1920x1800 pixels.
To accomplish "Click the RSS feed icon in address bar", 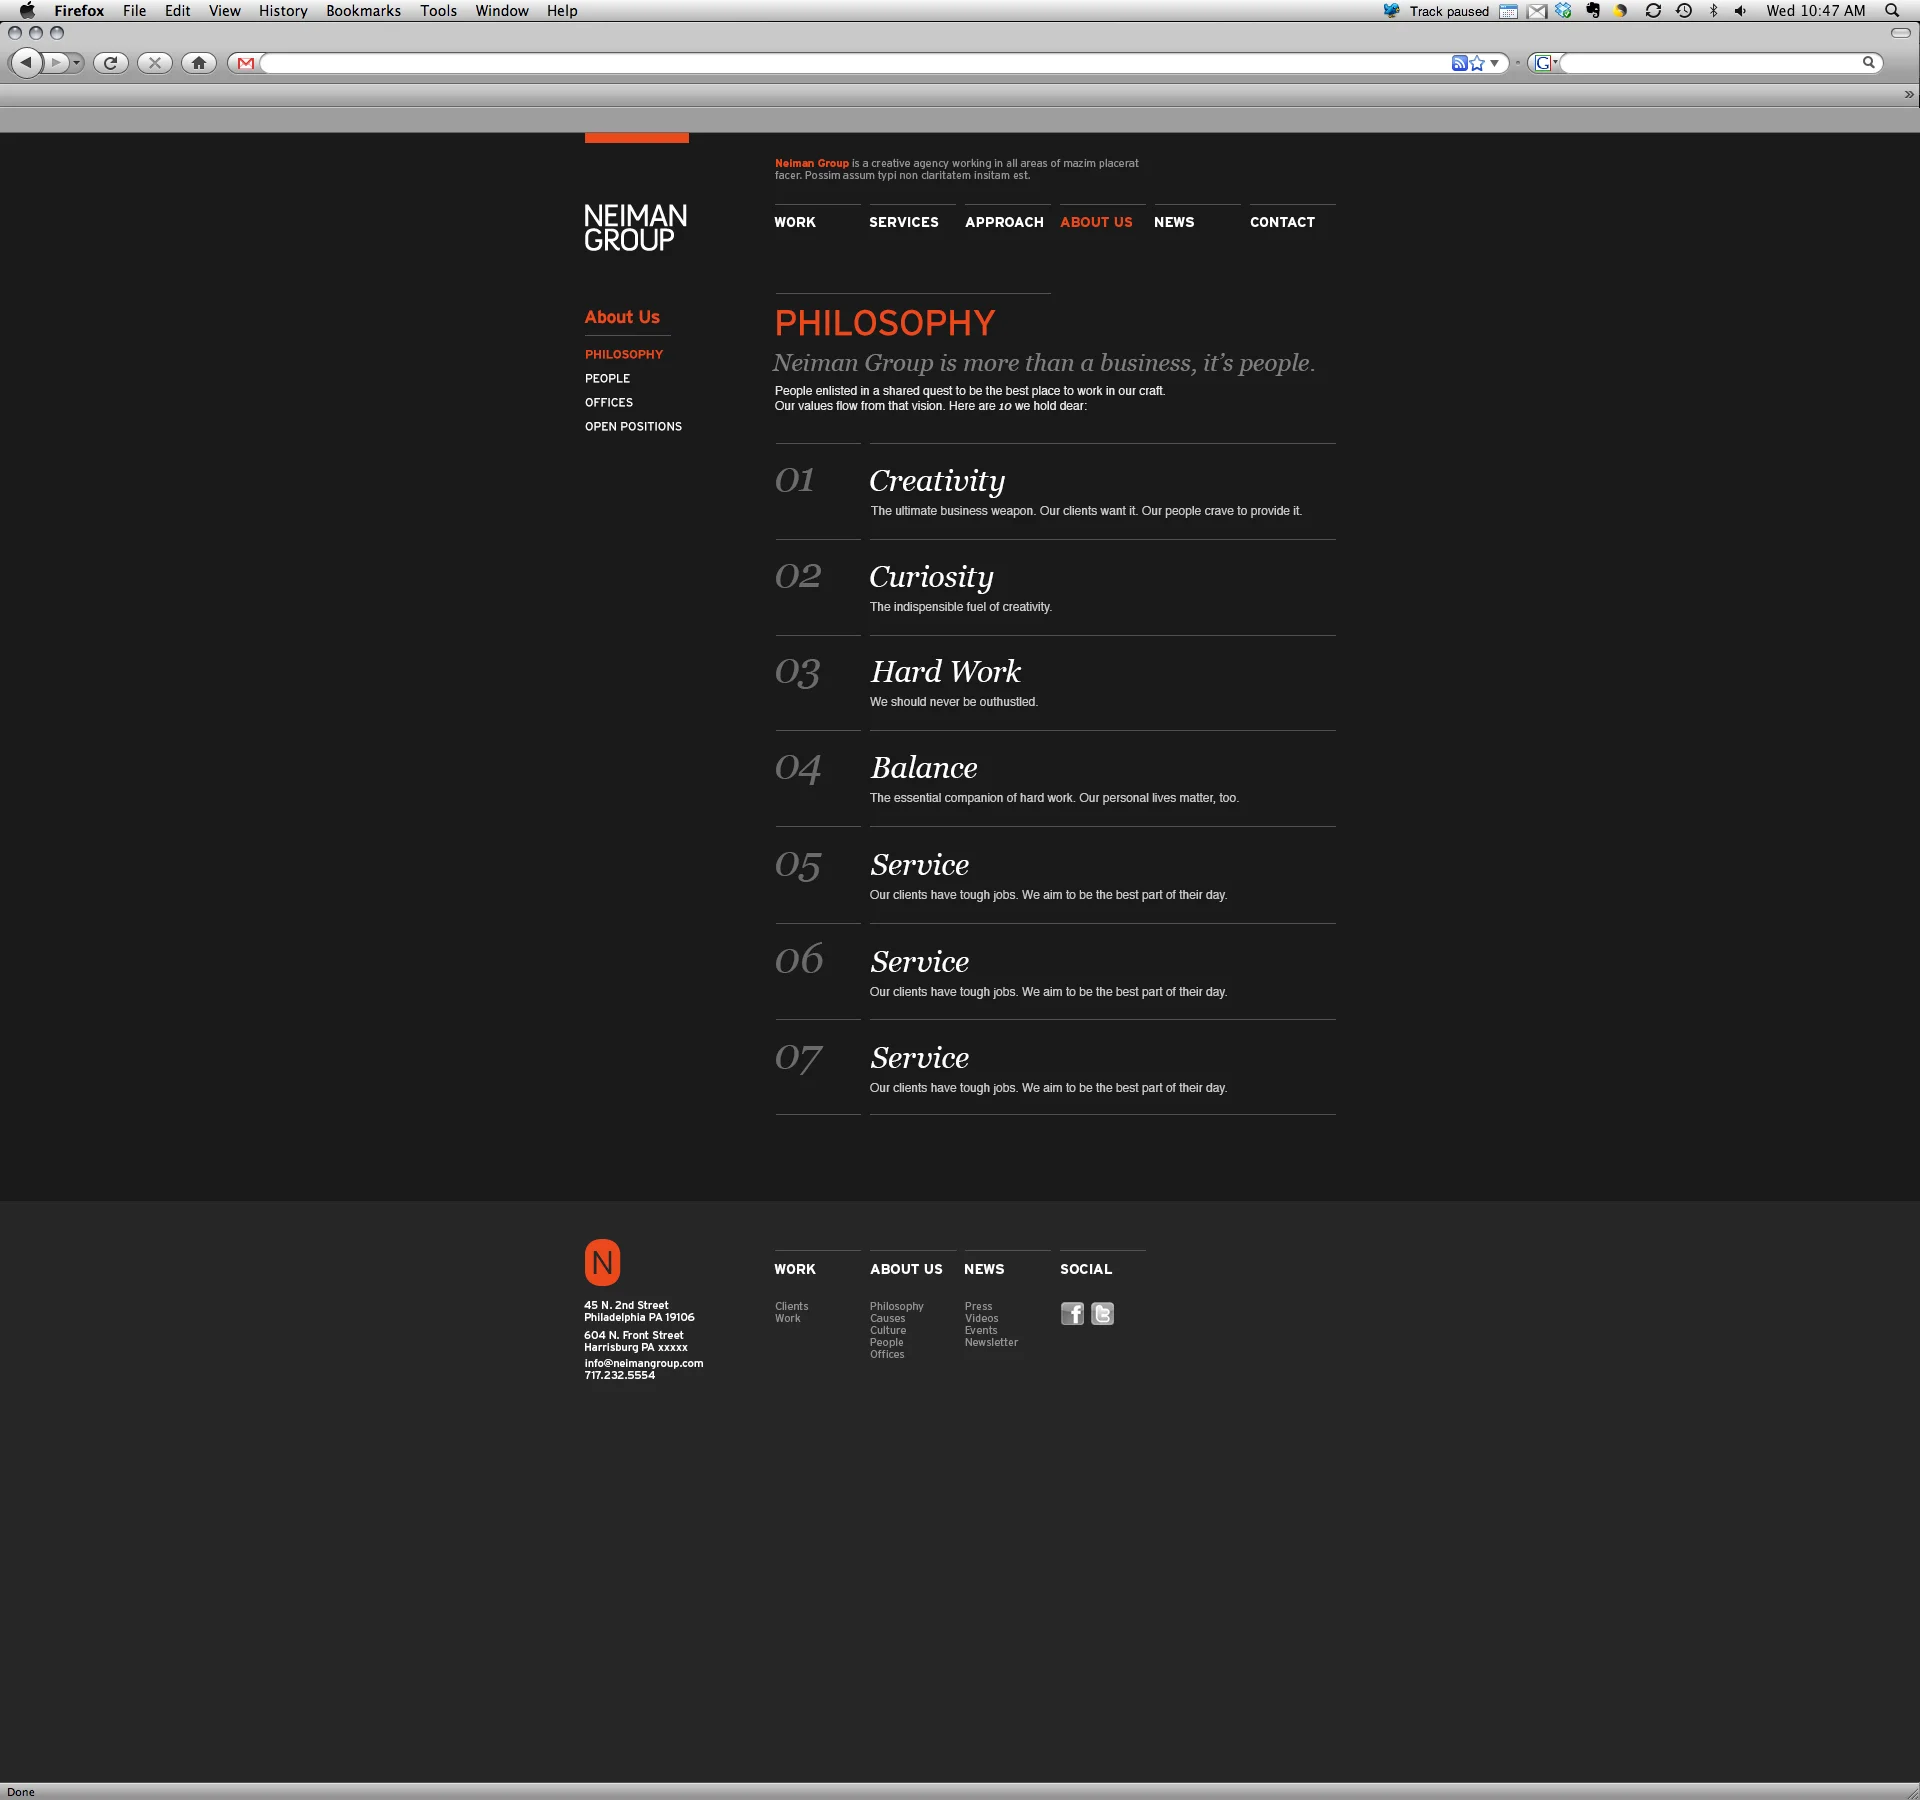I will (1459, 63).
